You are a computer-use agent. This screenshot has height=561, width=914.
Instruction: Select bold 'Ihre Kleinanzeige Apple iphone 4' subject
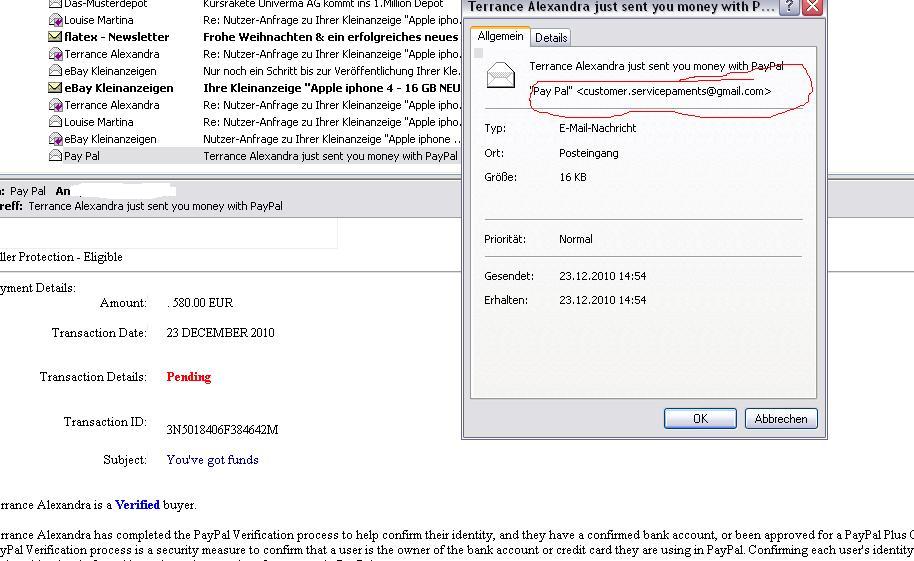click(x=331, y=88)
